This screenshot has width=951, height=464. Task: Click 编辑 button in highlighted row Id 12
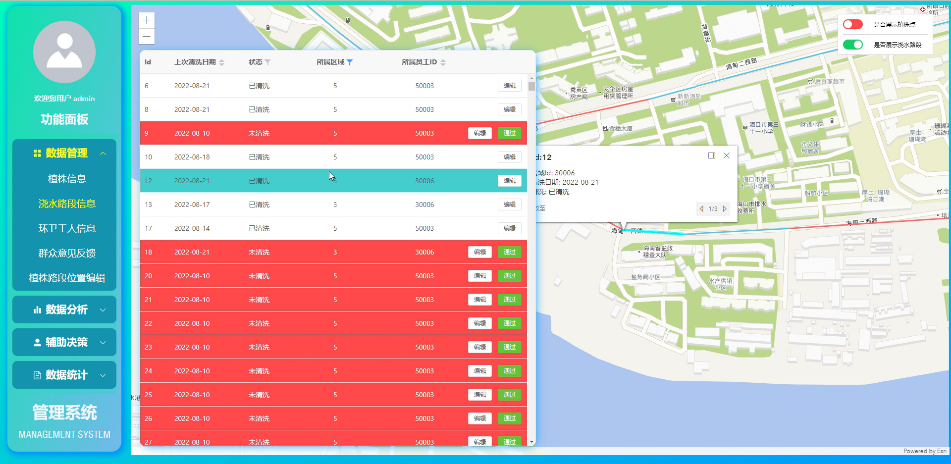click(x=509, y=181)
